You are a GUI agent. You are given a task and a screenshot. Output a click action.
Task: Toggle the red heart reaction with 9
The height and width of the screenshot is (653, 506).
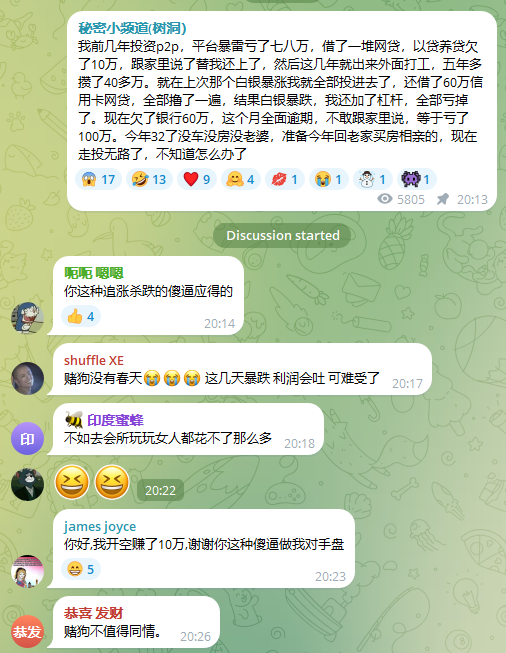[x=197, y=179]
